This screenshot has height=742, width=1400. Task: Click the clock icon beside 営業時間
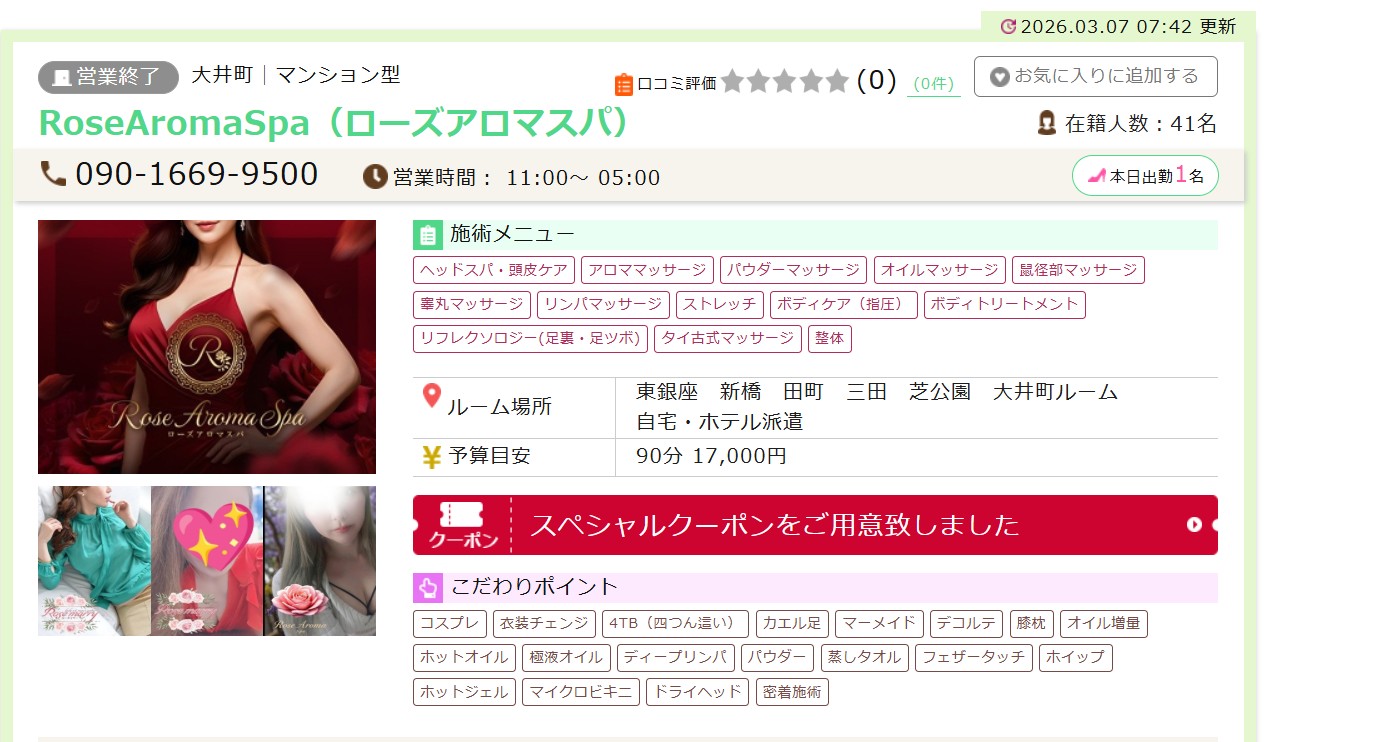pyautogui.click(x=375, y=177)
